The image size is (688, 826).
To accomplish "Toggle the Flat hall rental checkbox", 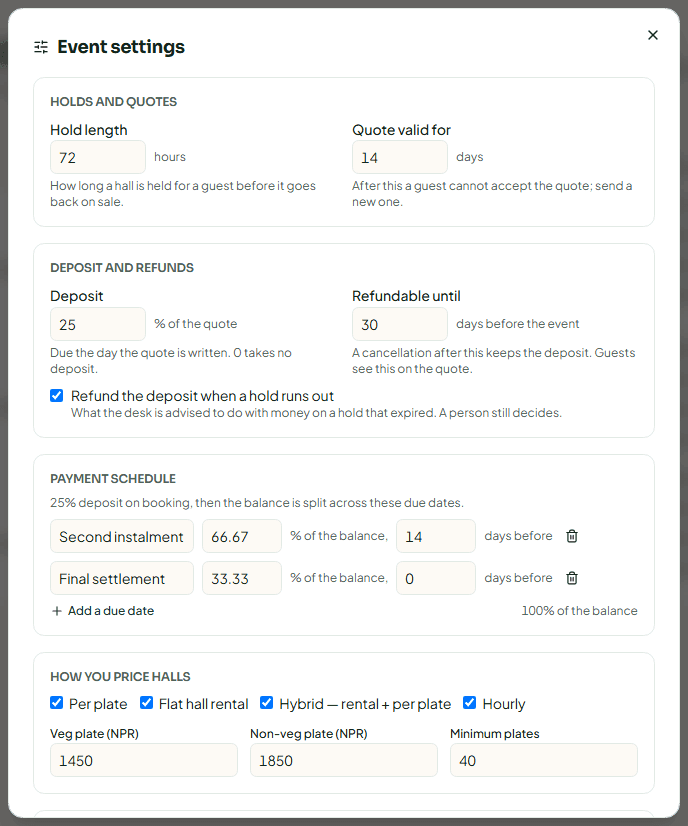I will tap(146, 703).
